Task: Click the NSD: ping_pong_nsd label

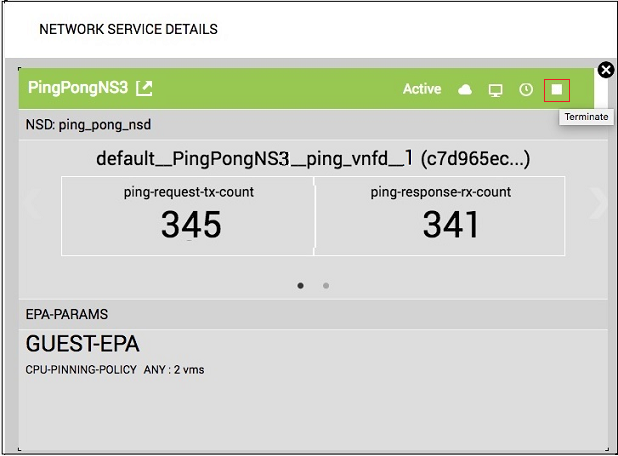Action: [x=89, y=125]
